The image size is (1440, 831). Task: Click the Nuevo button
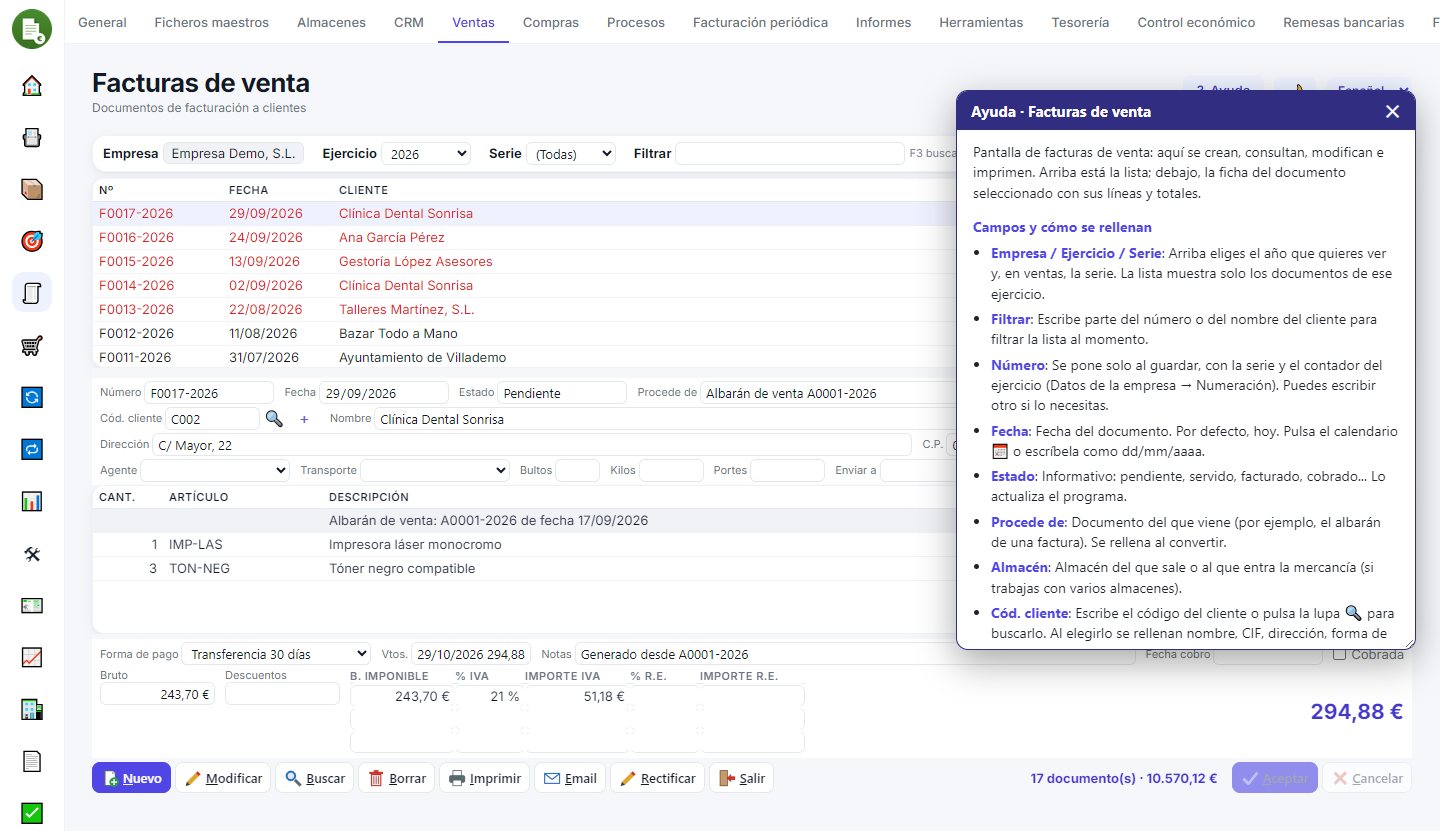[x=131, y=778]
